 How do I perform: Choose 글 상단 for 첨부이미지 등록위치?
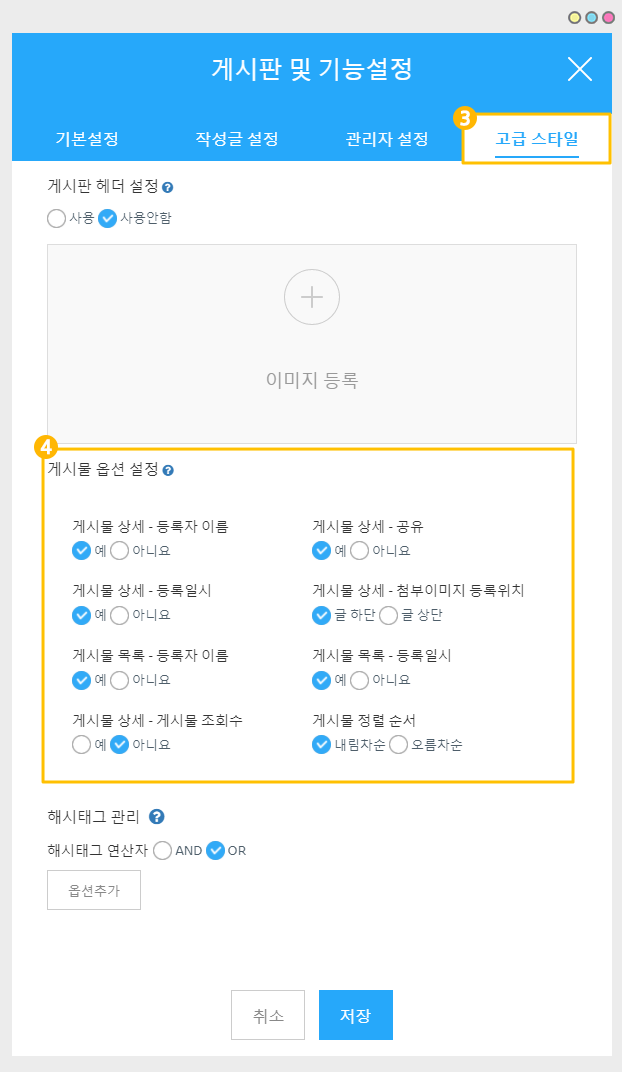pyautogui.click(x=389, y=615)
